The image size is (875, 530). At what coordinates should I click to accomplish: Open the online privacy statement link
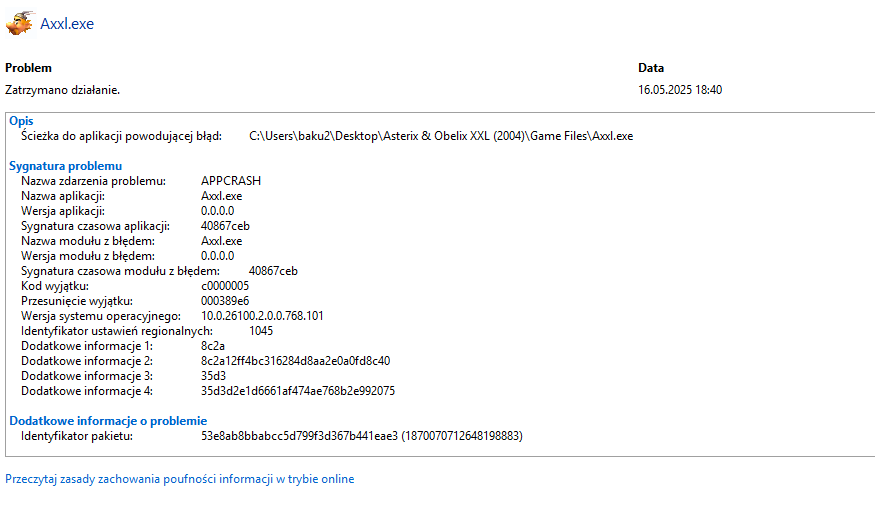(x=180, y=479)
